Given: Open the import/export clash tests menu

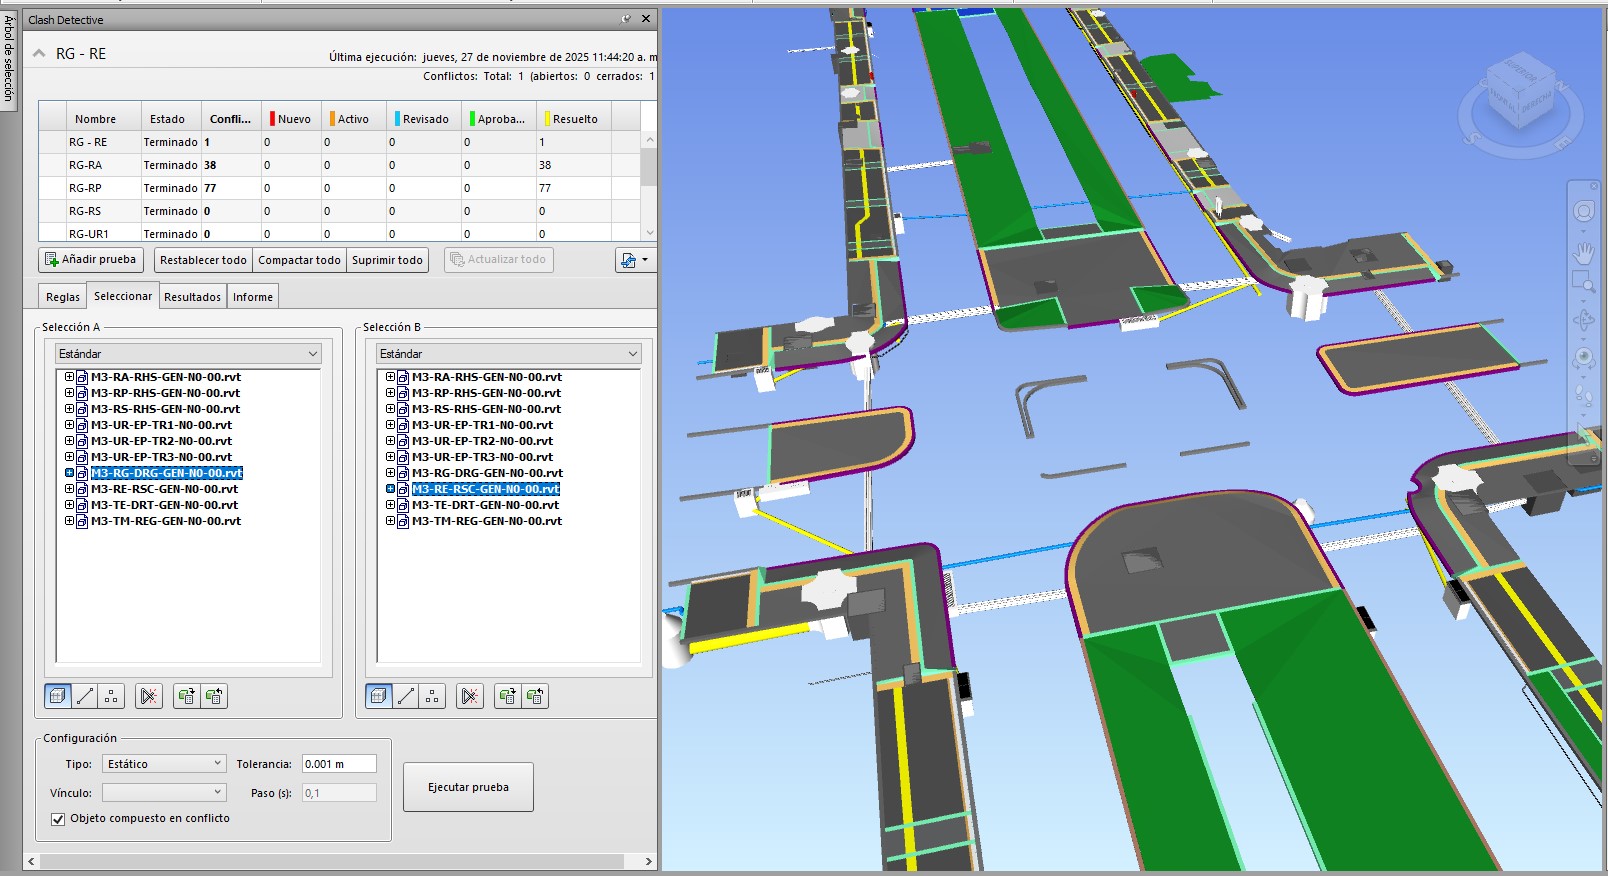Looking at the screenshot, I should [x=634, y=260].
